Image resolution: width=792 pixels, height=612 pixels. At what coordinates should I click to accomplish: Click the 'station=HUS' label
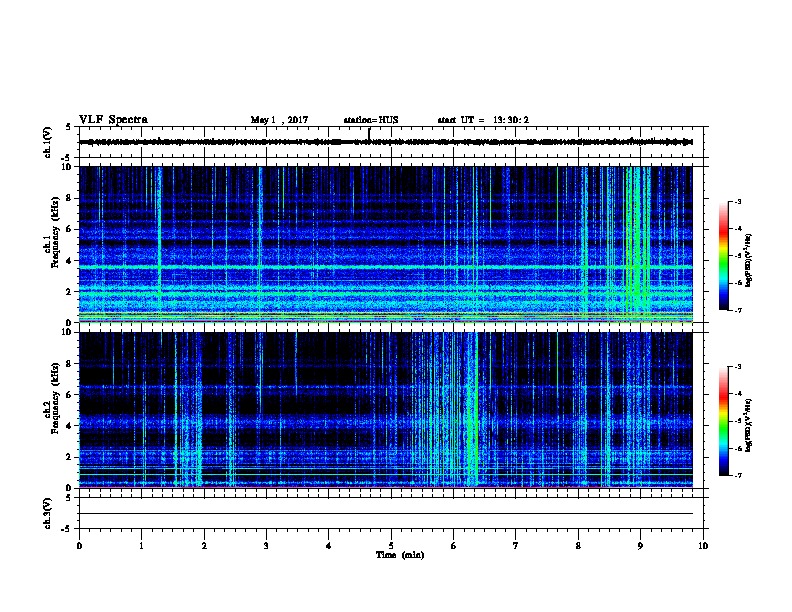(x=371, y=120)
